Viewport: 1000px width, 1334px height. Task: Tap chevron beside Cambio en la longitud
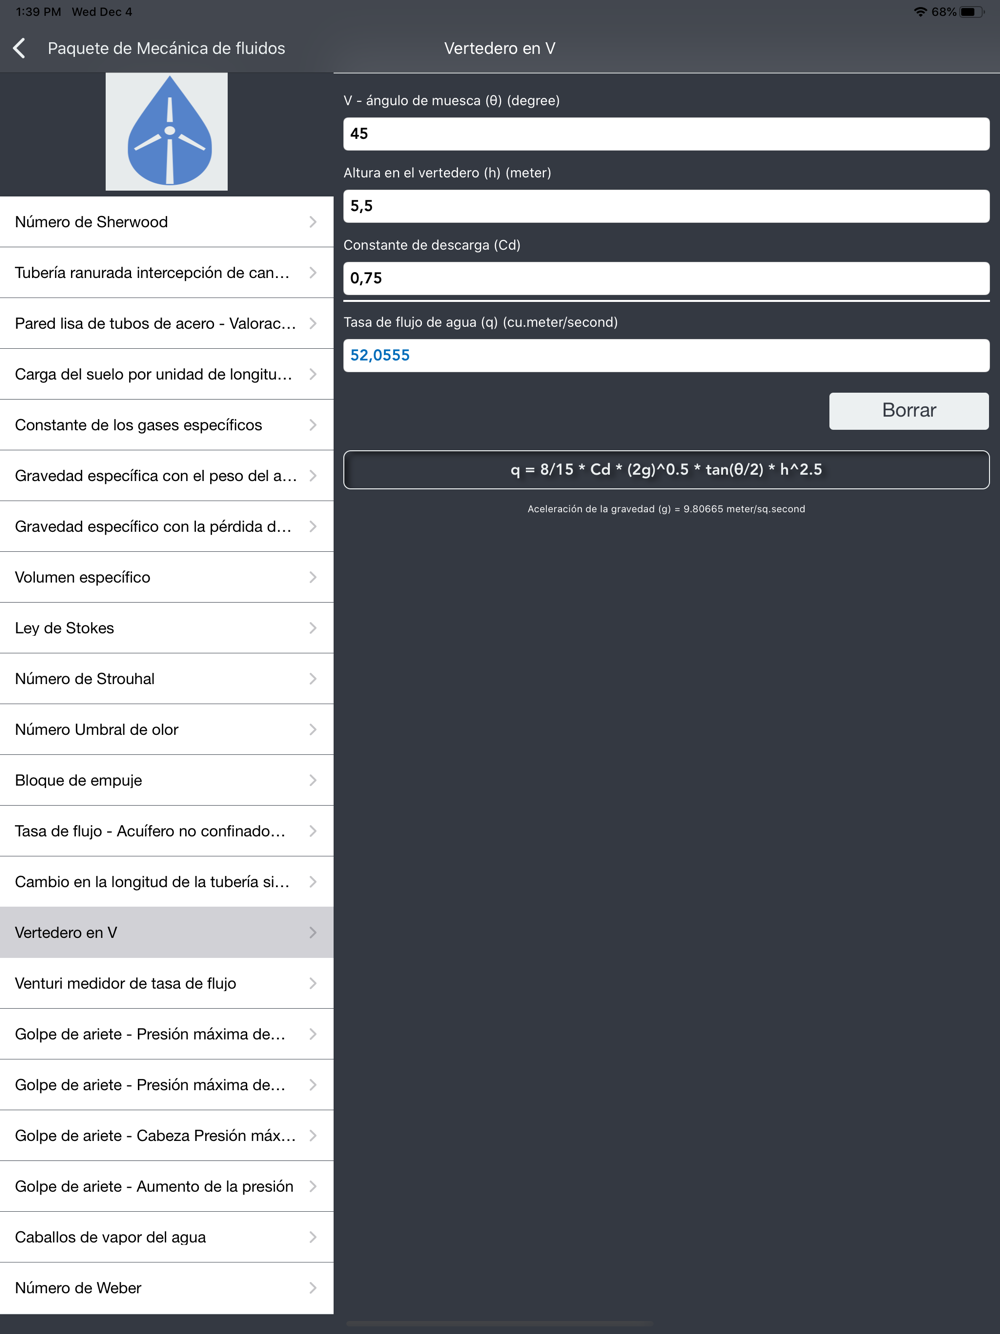pyautogui.click(x=313, y=882)
